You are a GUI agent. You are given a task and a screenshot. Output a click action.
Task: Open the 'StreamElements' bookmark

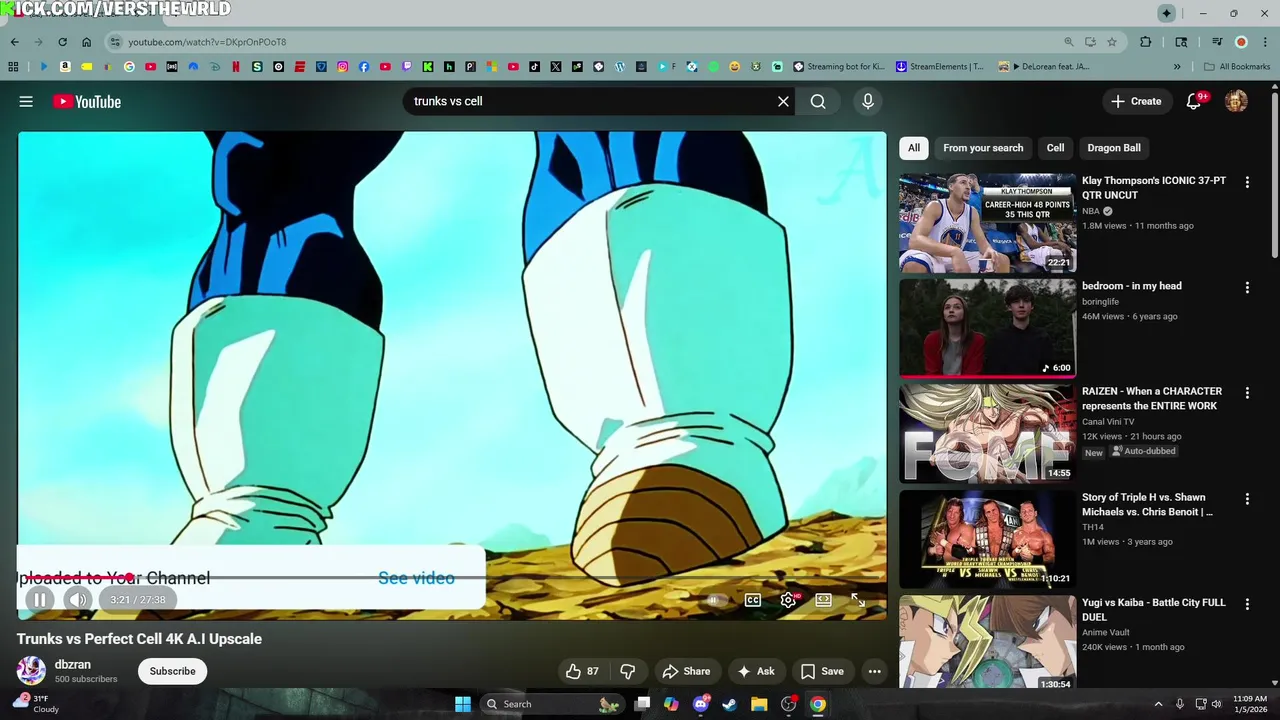pyautogui.click(x=940, y=67)
